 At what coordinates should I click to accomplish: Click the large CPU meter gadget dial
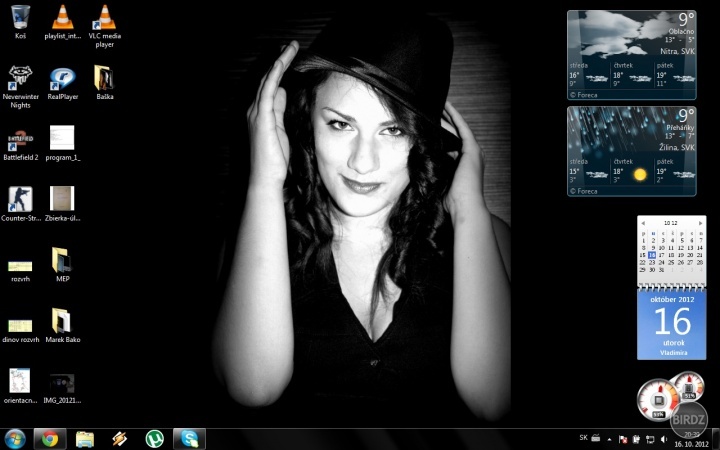(x=658, y=399)
